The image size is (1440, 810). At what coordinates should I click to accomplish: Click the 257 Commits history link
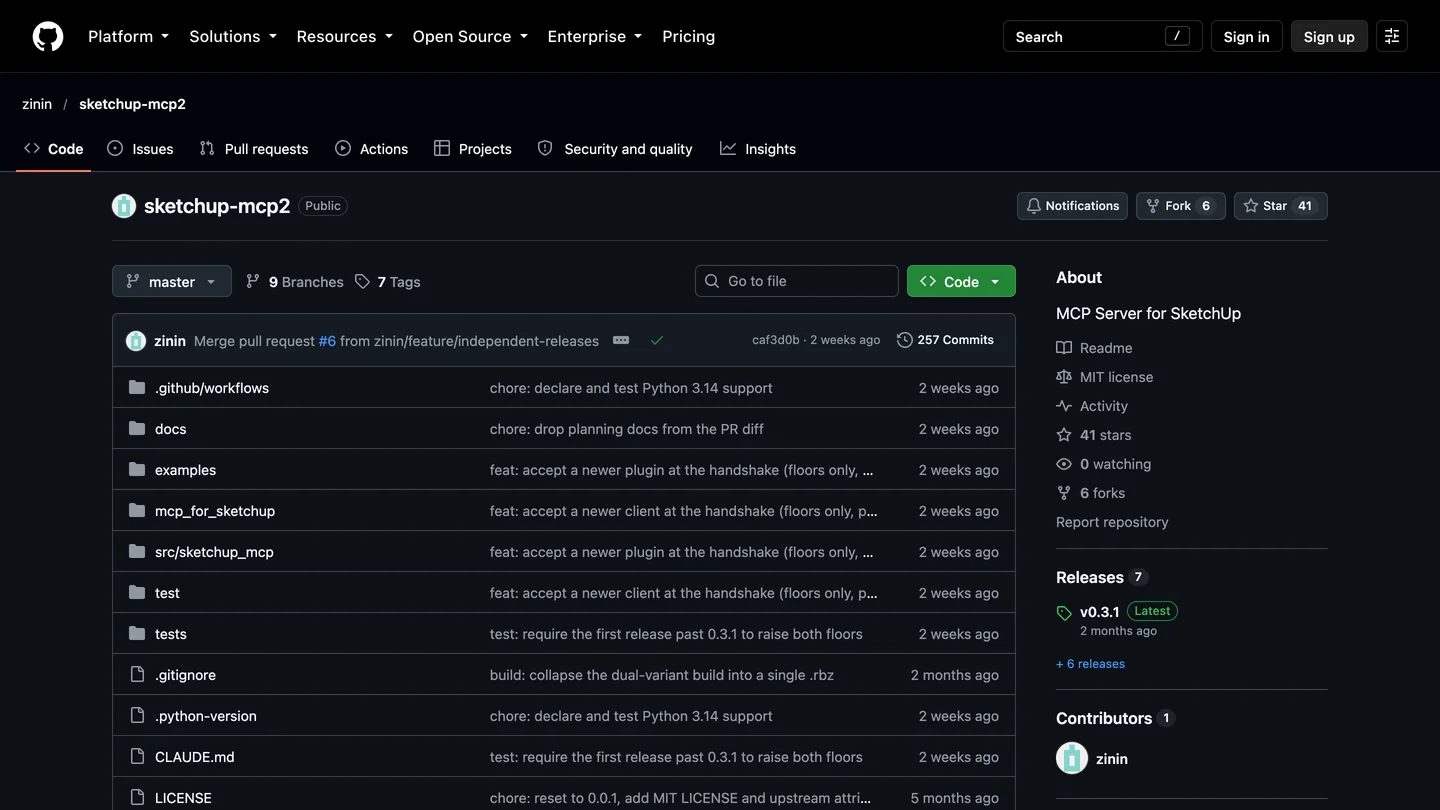pos(945,340)
